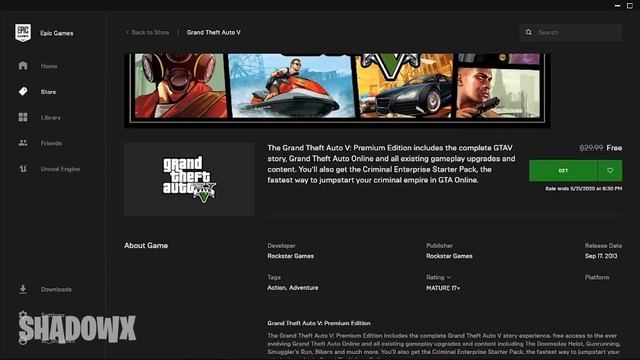Click the $29.99 strikethrough price
The image size is (640, 360).
[x=591, y=148]
